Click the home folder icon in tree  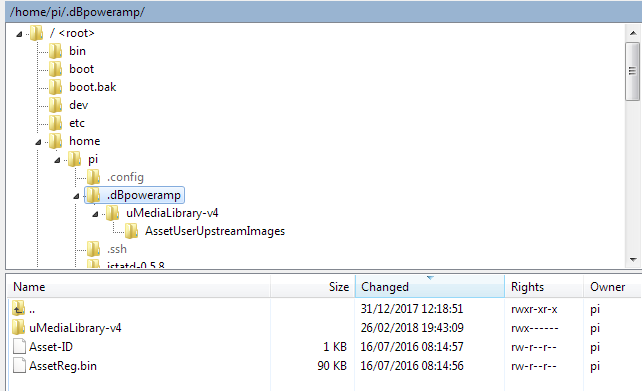pyautogui.click(x=55, y=141)
